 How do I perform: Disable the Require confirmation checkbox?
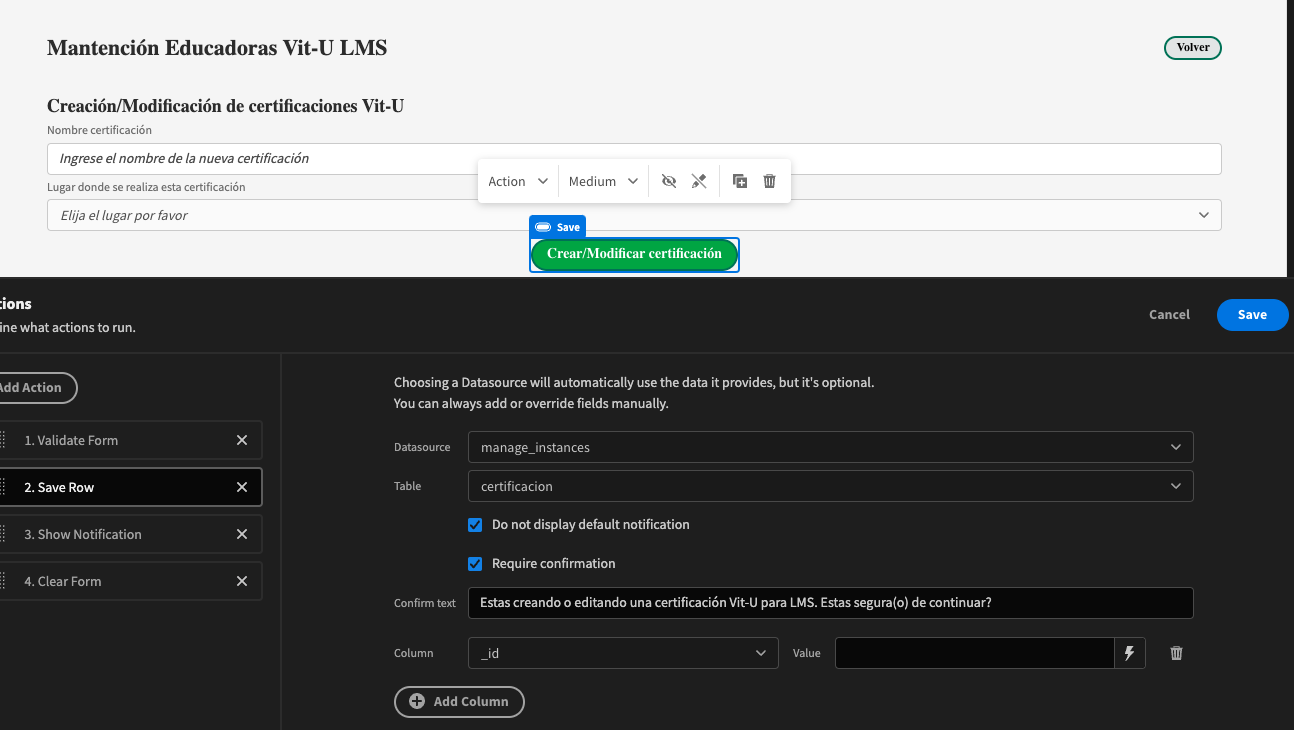474,563
